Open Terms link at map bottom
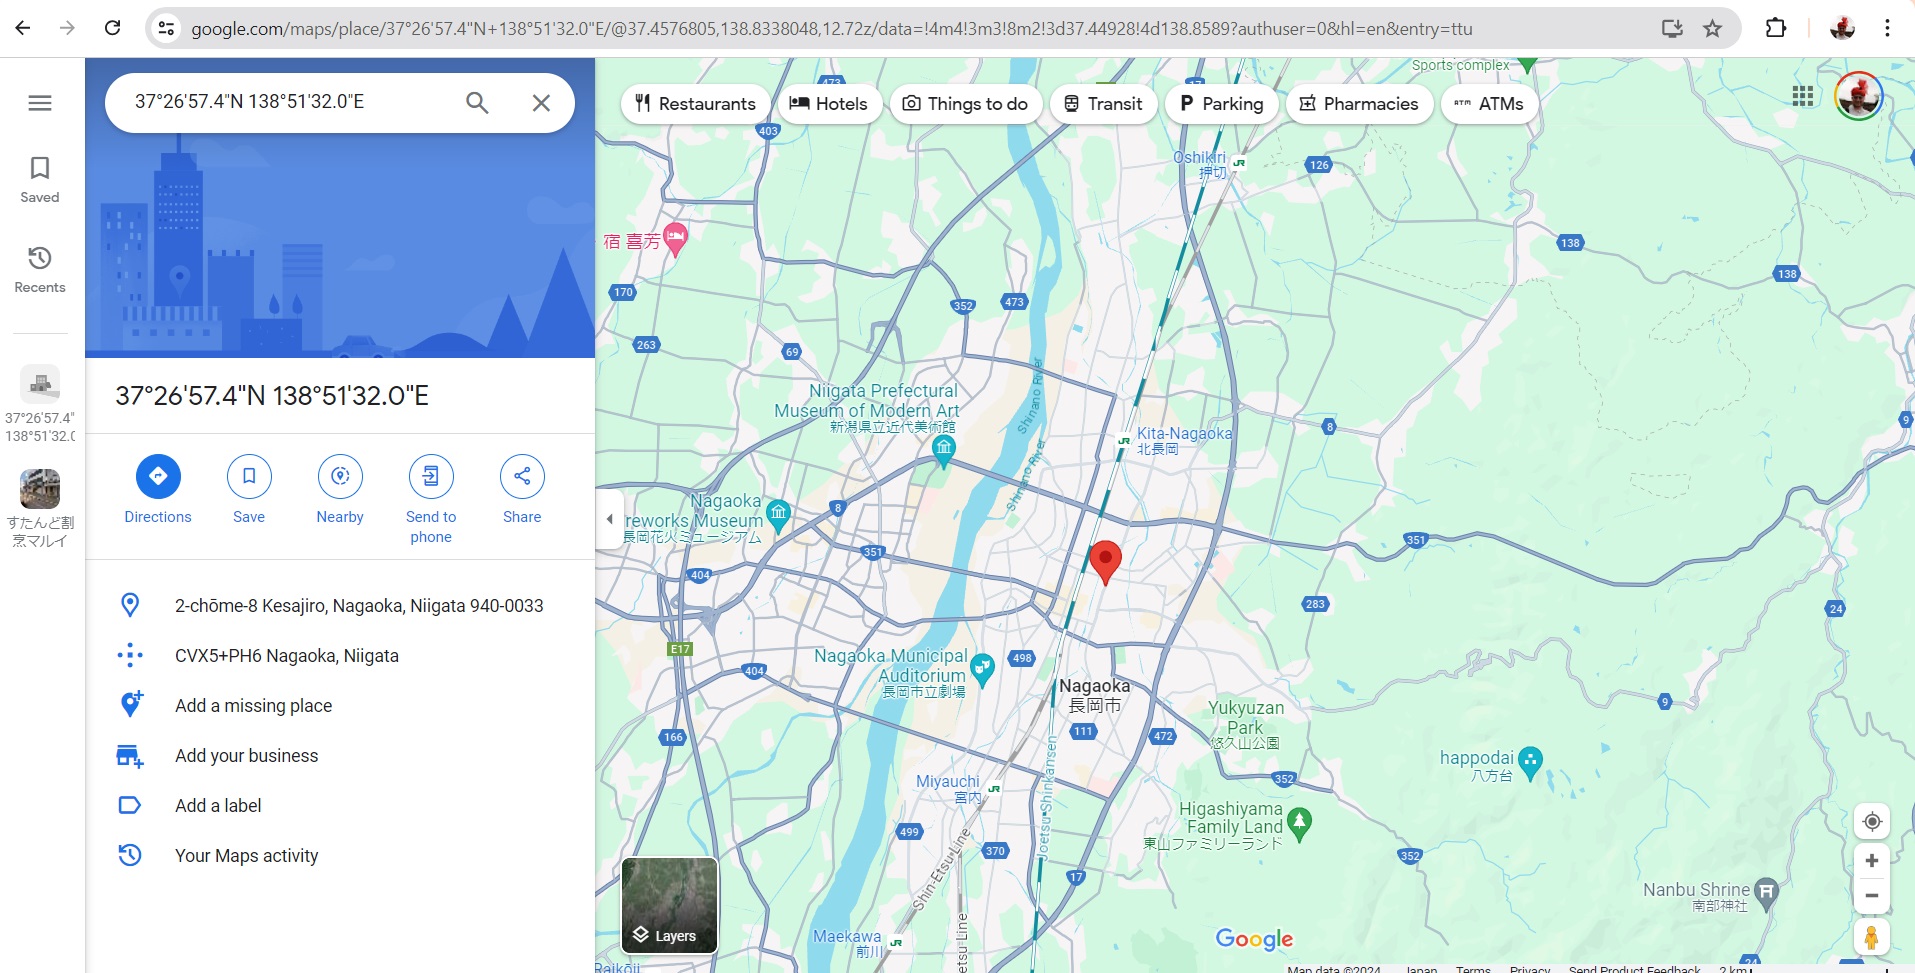 click(x=1473, y=968)
